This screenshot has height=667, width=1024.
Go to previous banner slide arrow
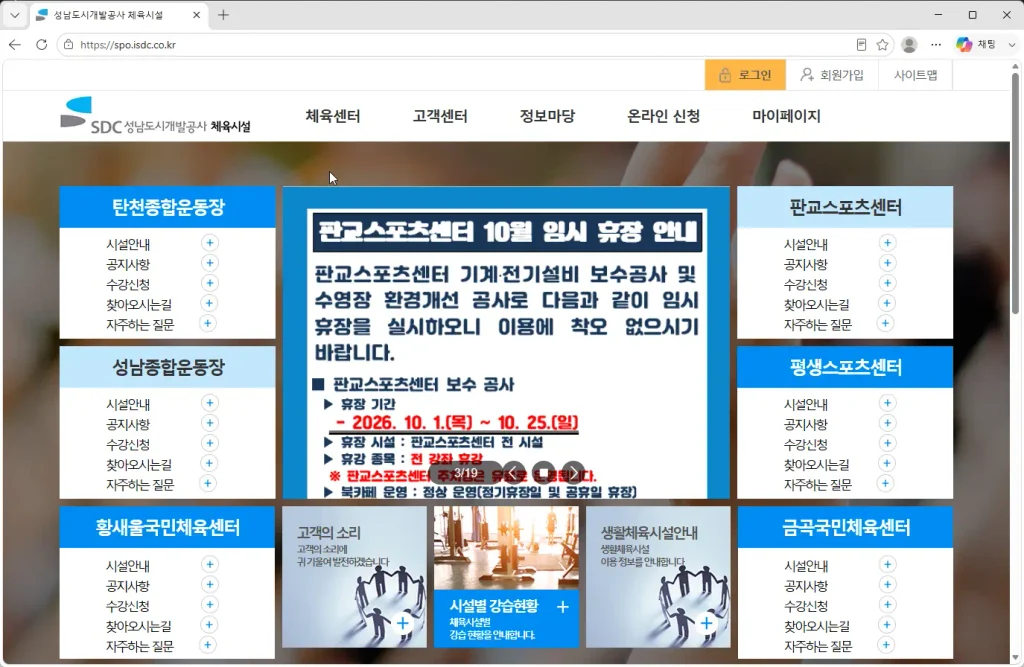pyautogui.click(x=513, y=472)
